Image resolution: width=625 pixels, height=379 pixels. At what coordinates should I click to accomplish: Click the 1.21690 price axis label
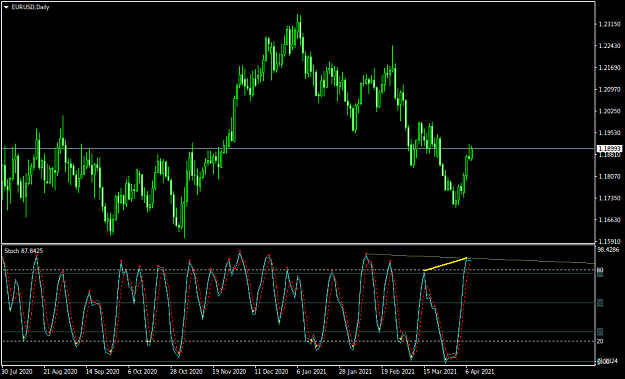(610, 68)
